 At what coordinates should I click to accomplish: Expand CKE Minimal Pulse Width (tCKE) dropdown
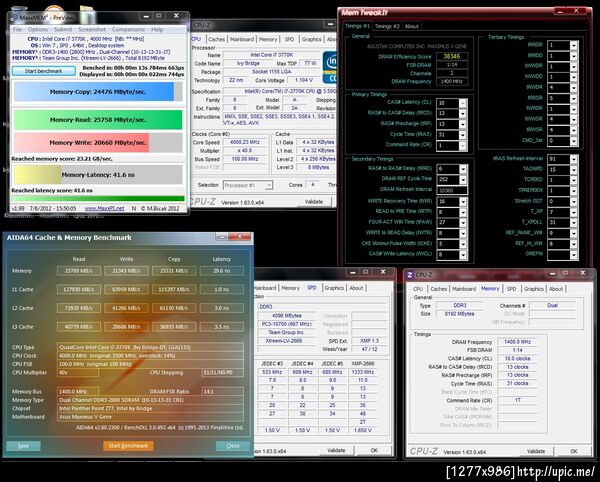tap(463, 244)
